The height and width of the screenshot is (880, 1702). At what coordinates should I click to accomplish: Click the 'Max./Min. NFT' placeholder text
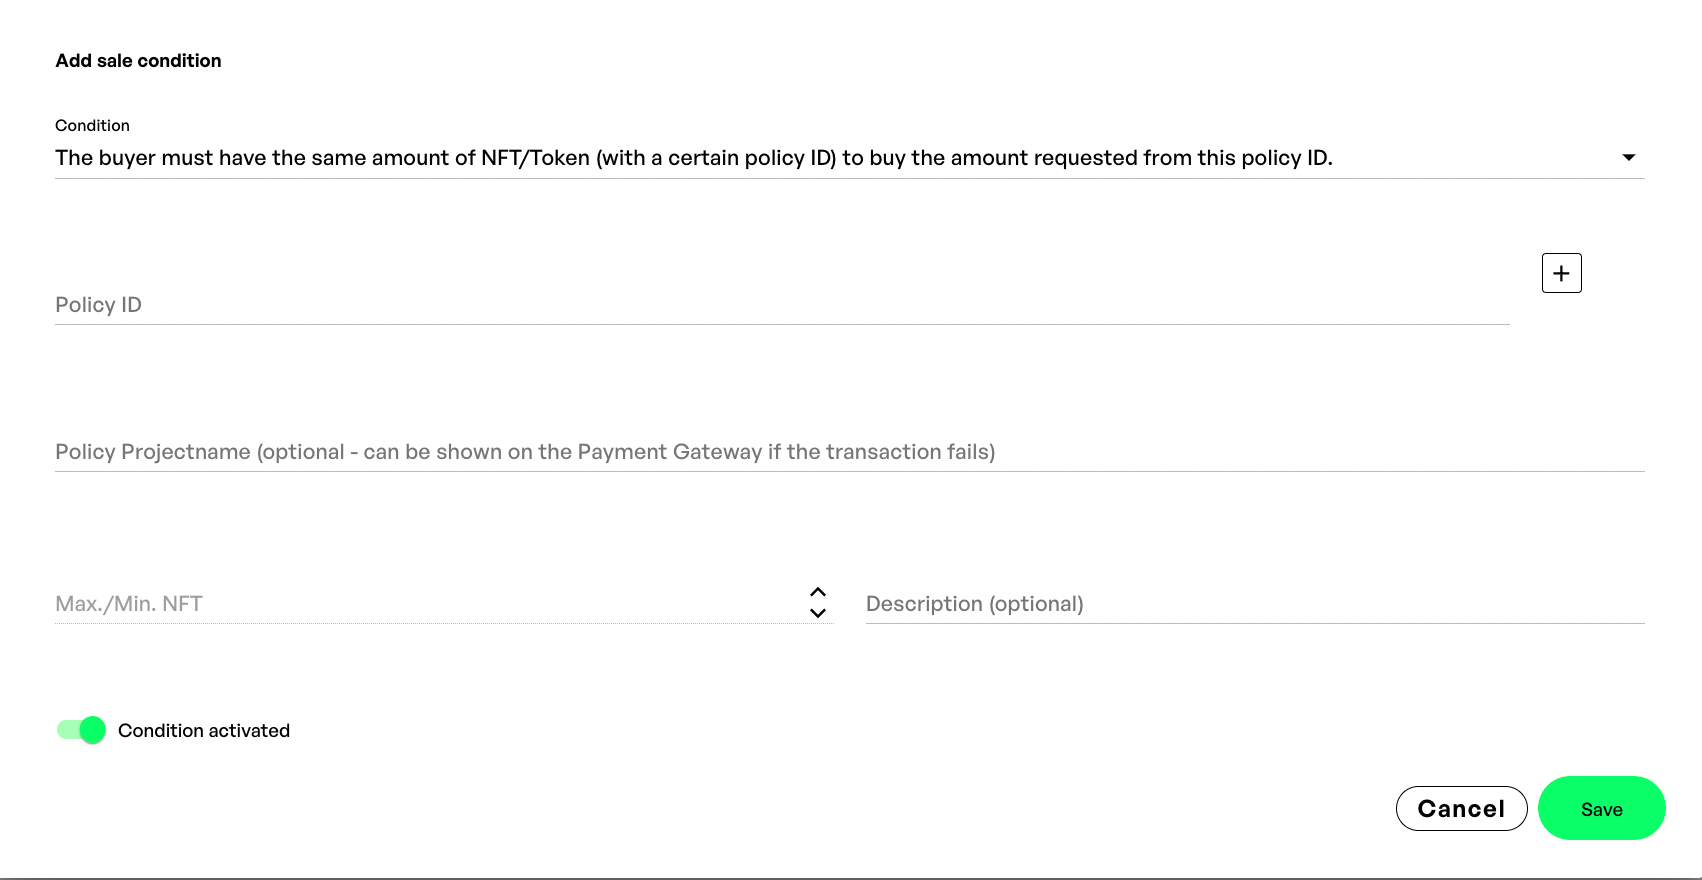click(129, 604)
